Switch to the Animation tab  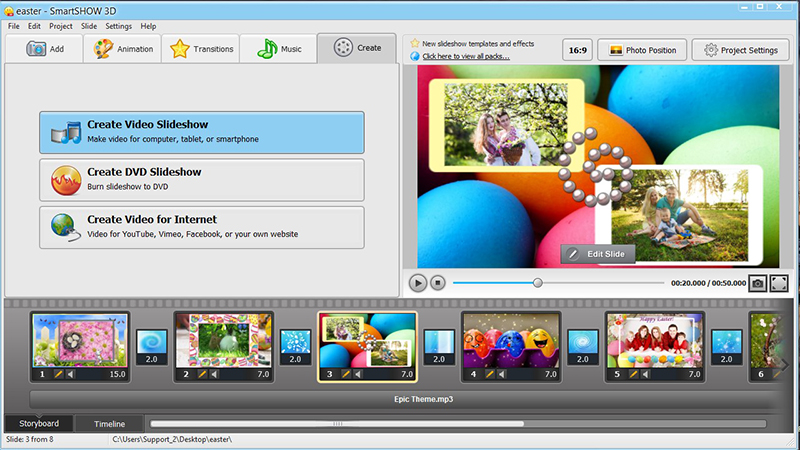pyautogui.click(x=123, y=49)
